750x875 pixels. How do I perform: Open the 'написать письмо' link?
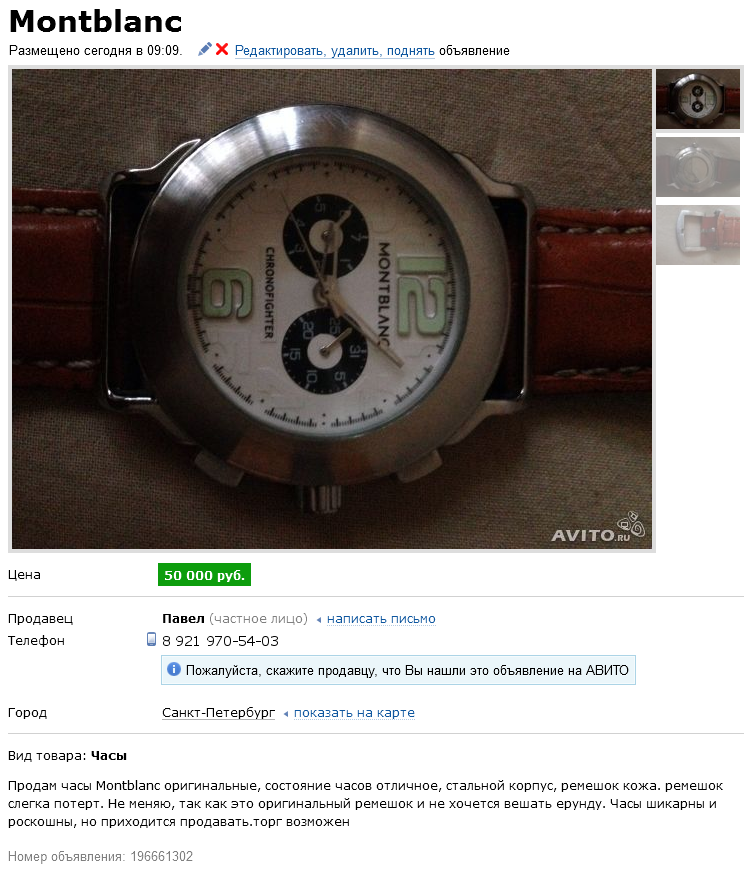pos(381,619)
